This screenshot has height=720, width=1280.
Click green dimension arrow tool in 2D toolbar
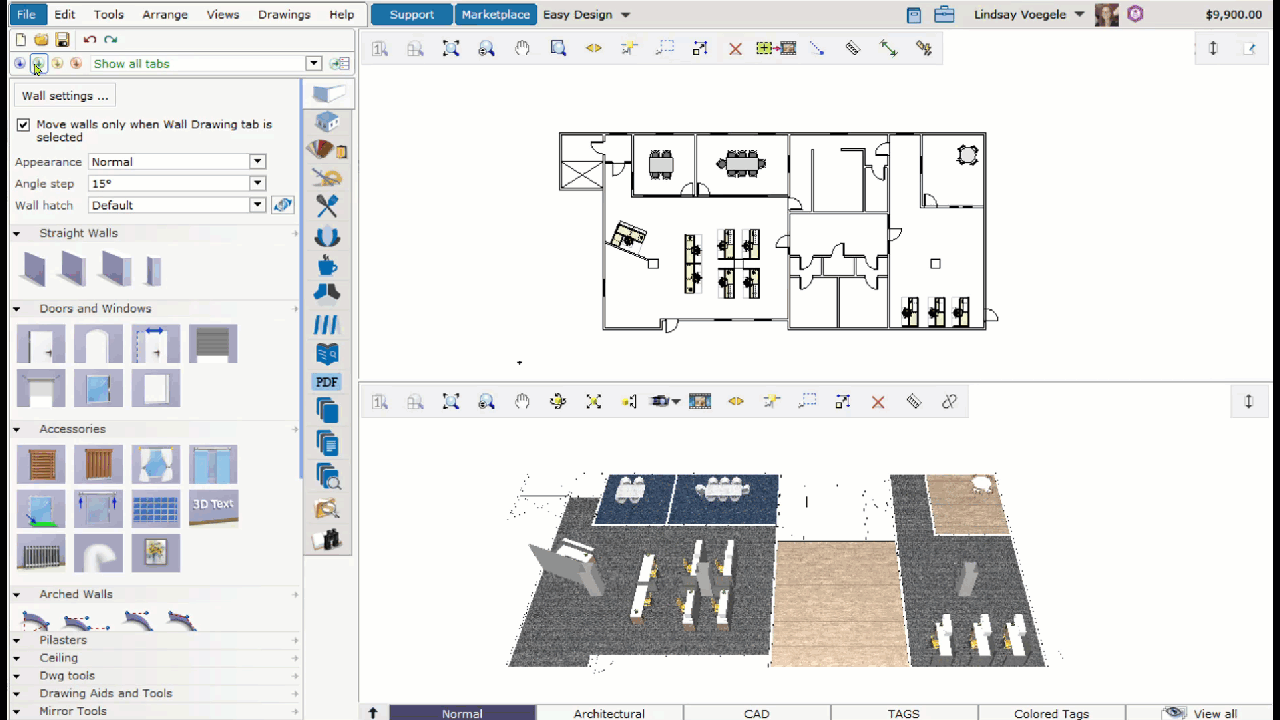pyautogui.click(x=888, y=48)
